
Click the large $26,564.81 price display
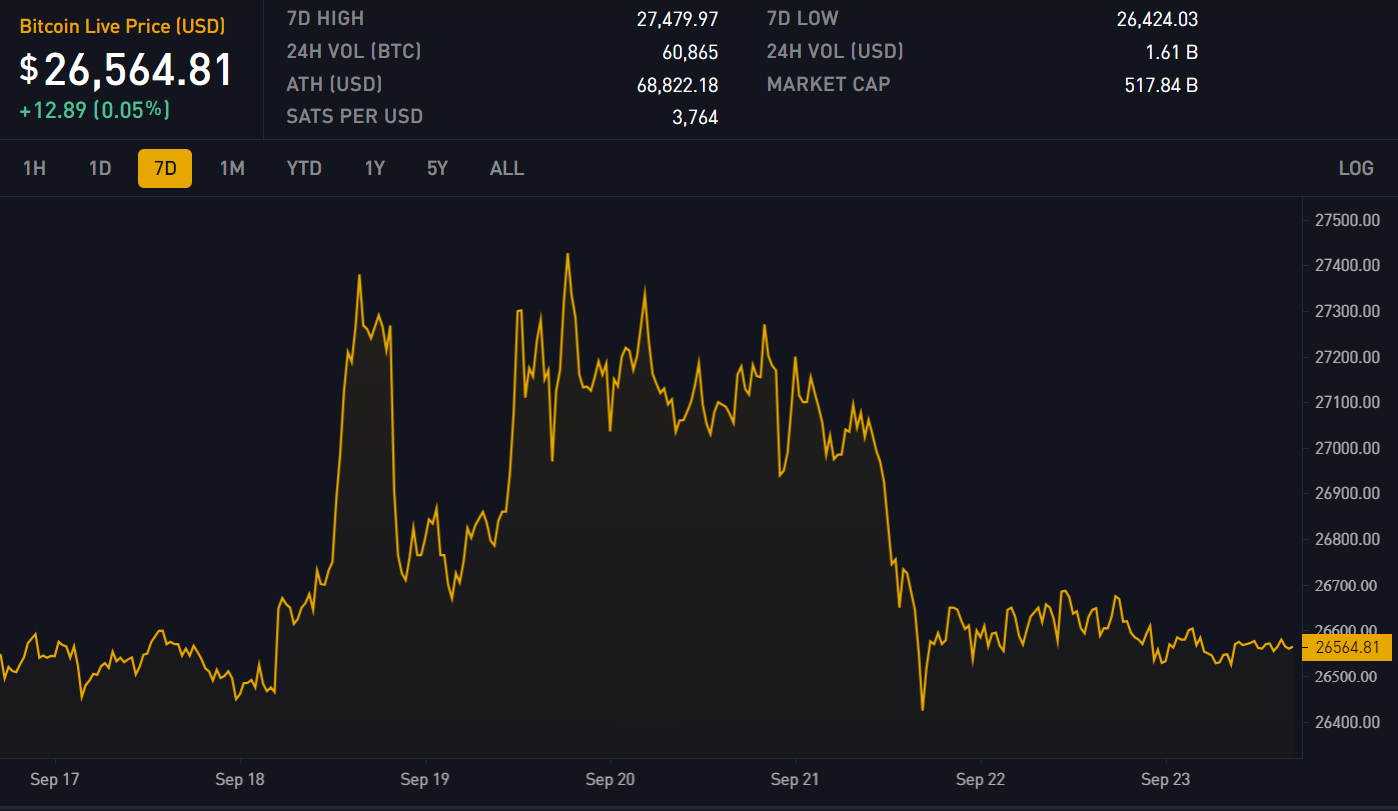click(127, 70)
